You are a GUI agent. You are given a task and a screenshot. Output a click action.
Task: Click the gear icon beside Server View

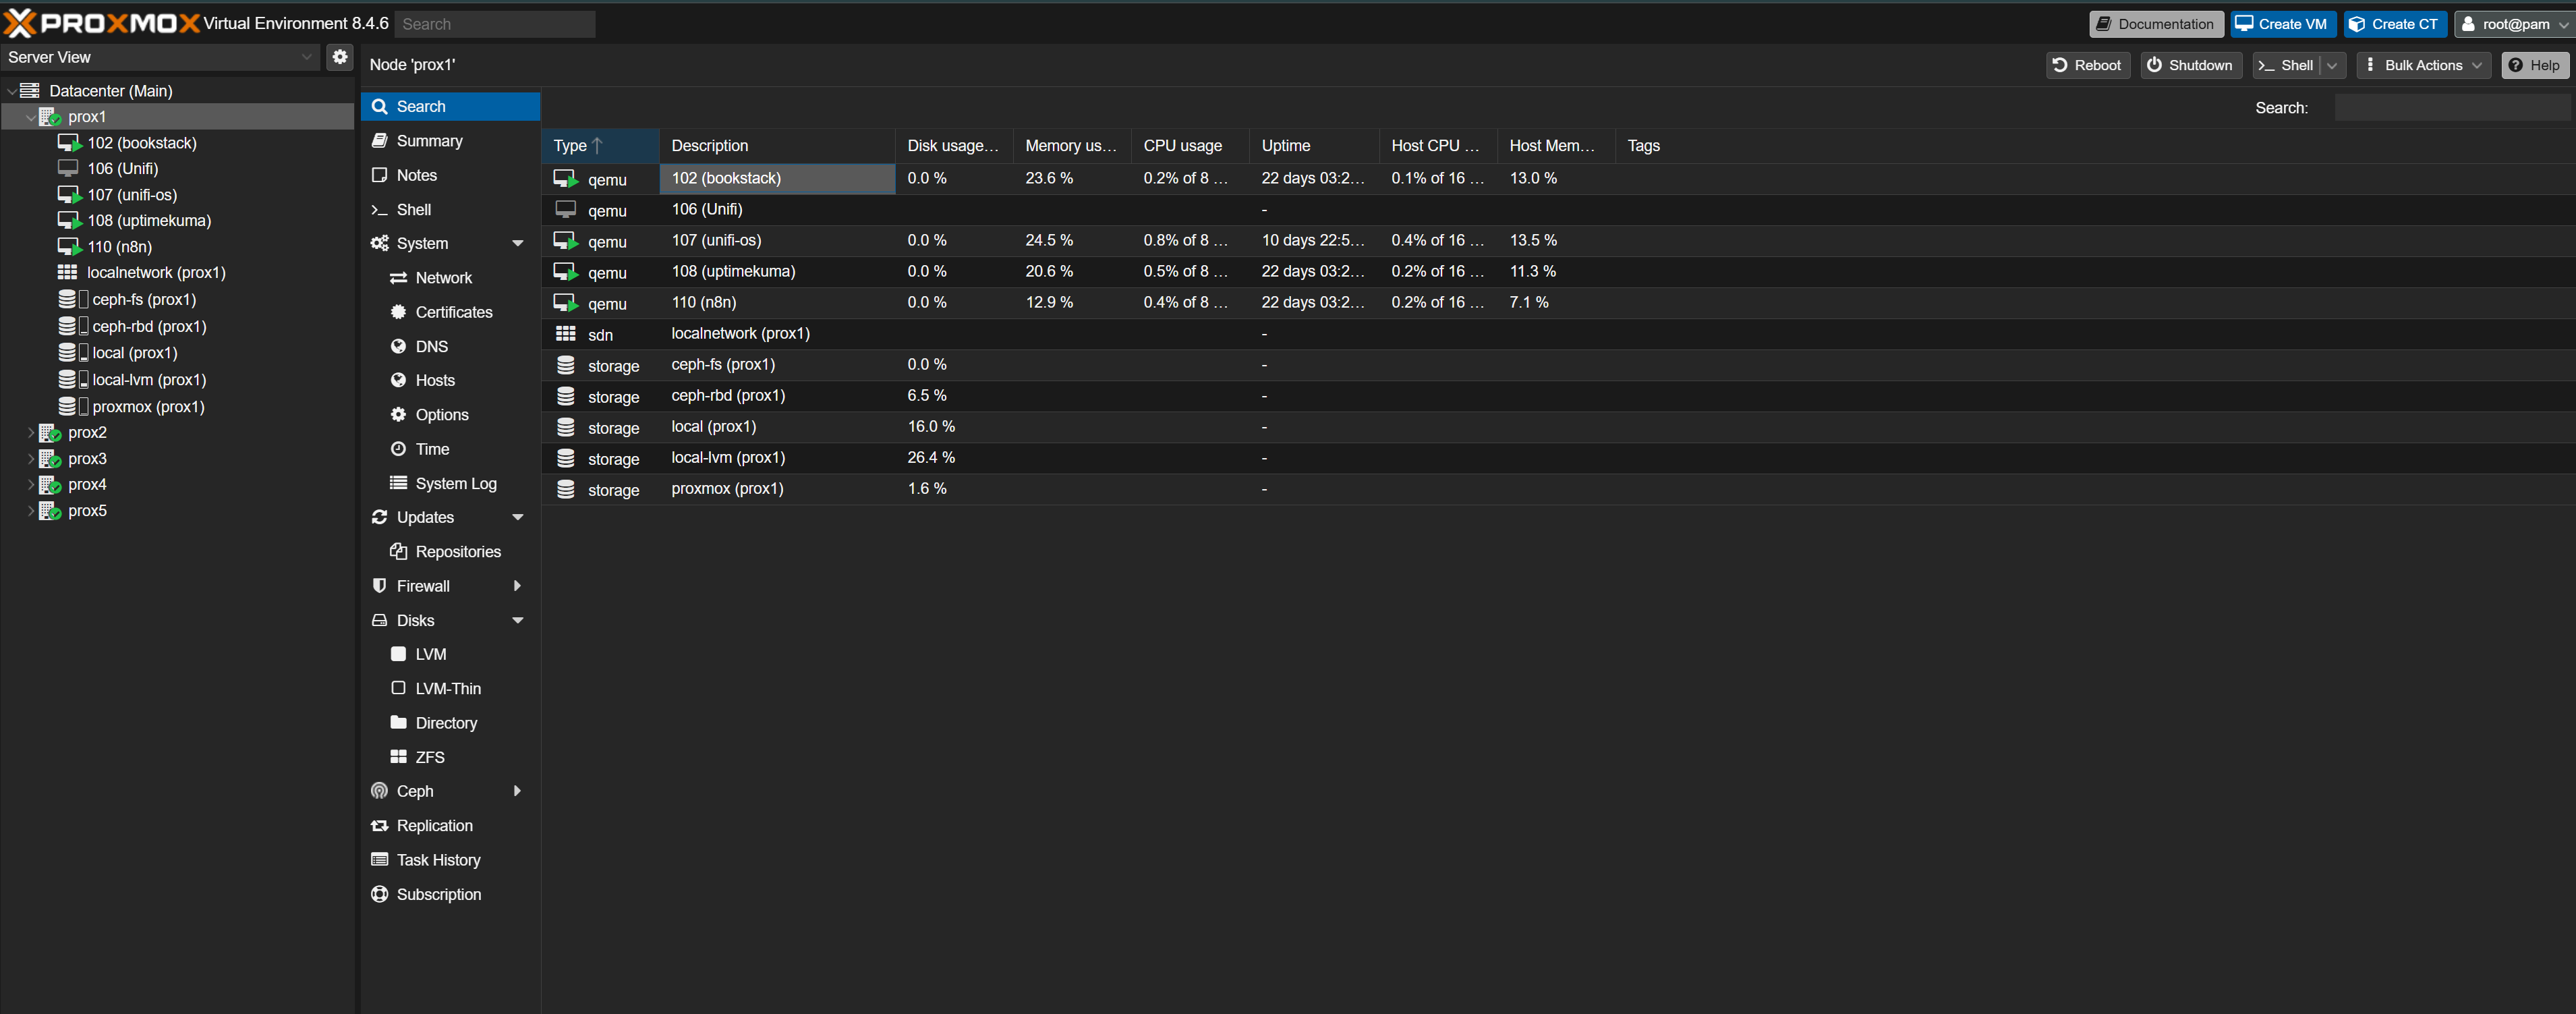coord(340,57)
